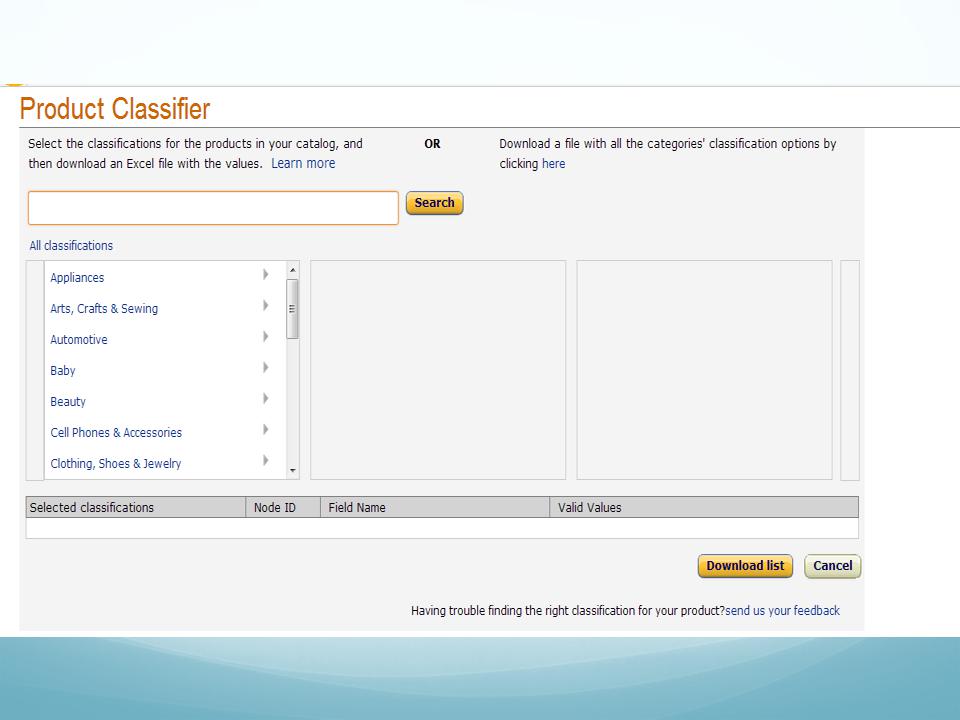Open Cell Phones & Accessories category
This screenshot has height=720, width=960.
116,432
